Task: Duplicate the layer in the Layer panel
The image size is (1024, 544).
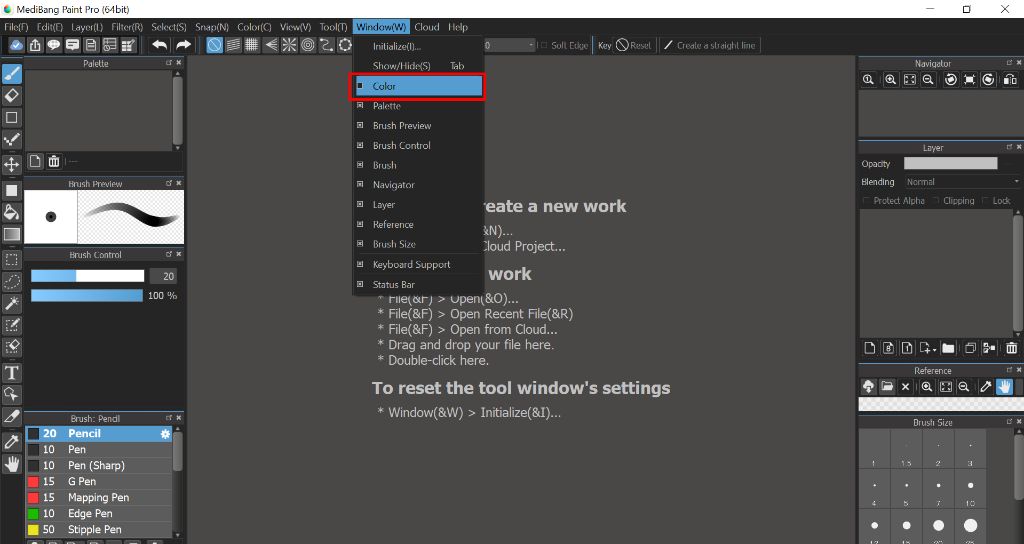Action: pos(970,348)
